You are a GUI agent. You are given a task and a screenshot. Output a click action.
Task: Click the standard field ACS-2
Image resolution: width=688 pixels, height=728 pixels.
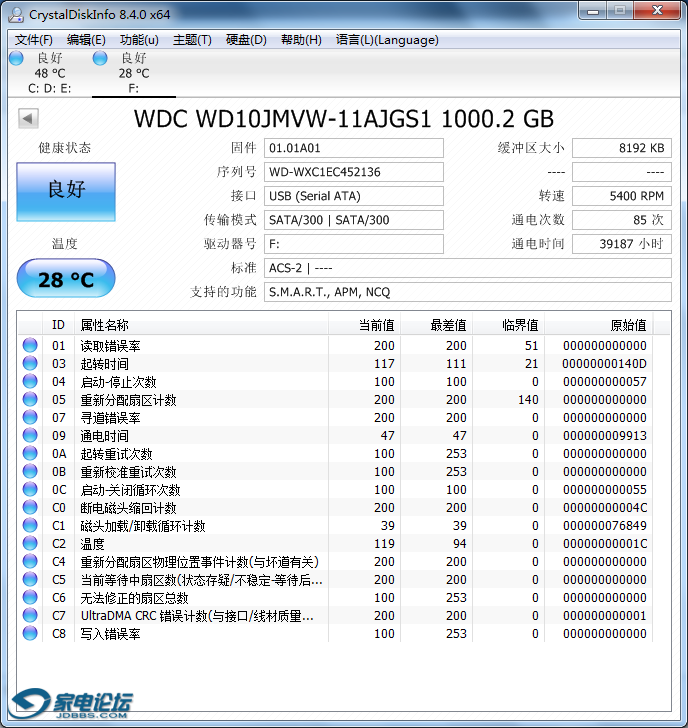tap(468, 268)
